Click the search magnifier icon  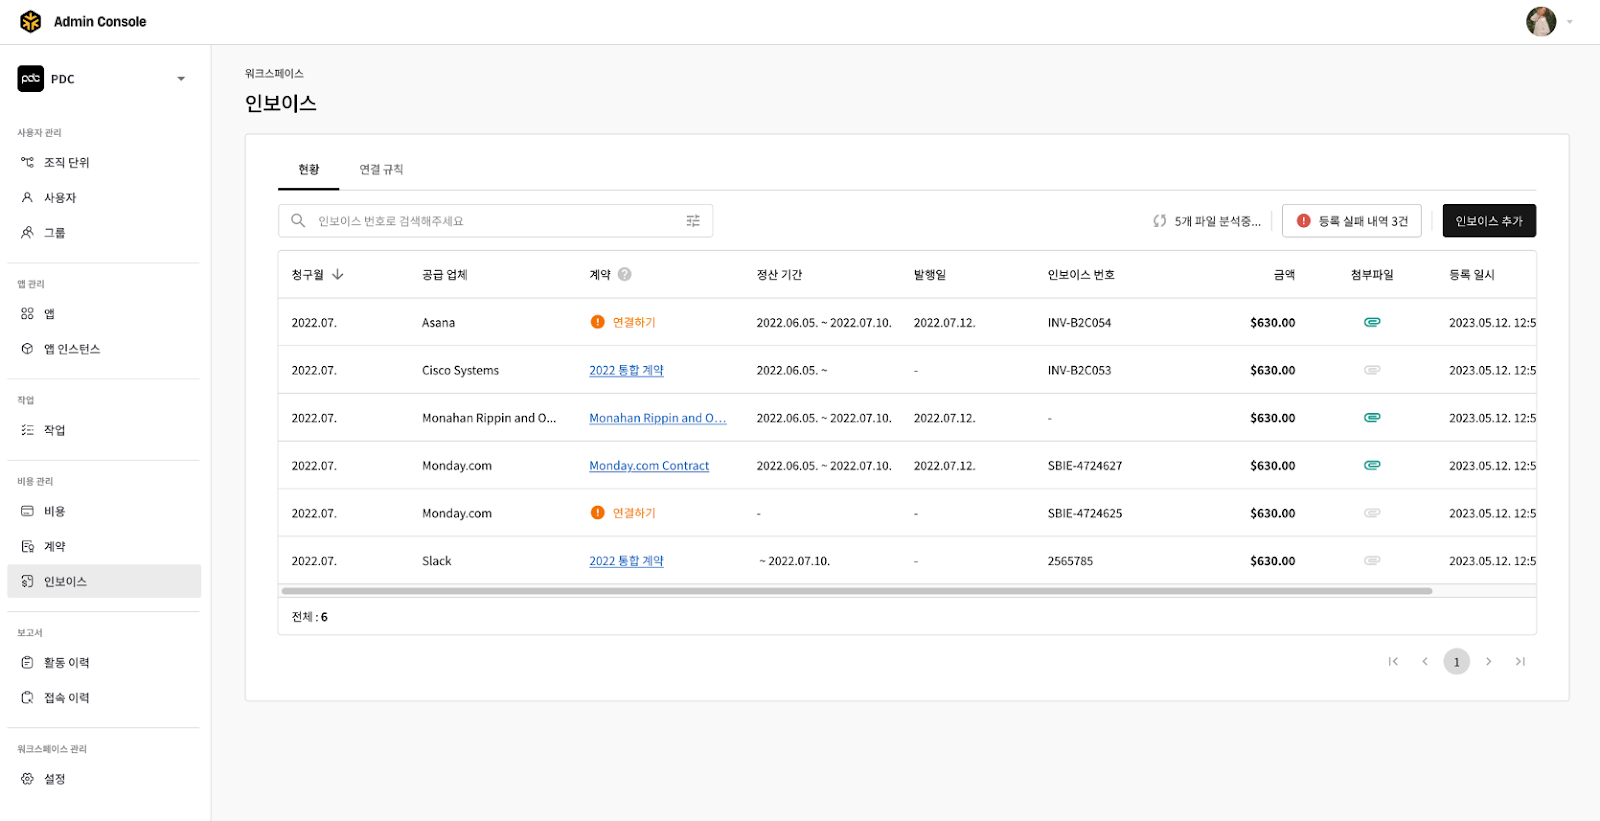point(298,221)
